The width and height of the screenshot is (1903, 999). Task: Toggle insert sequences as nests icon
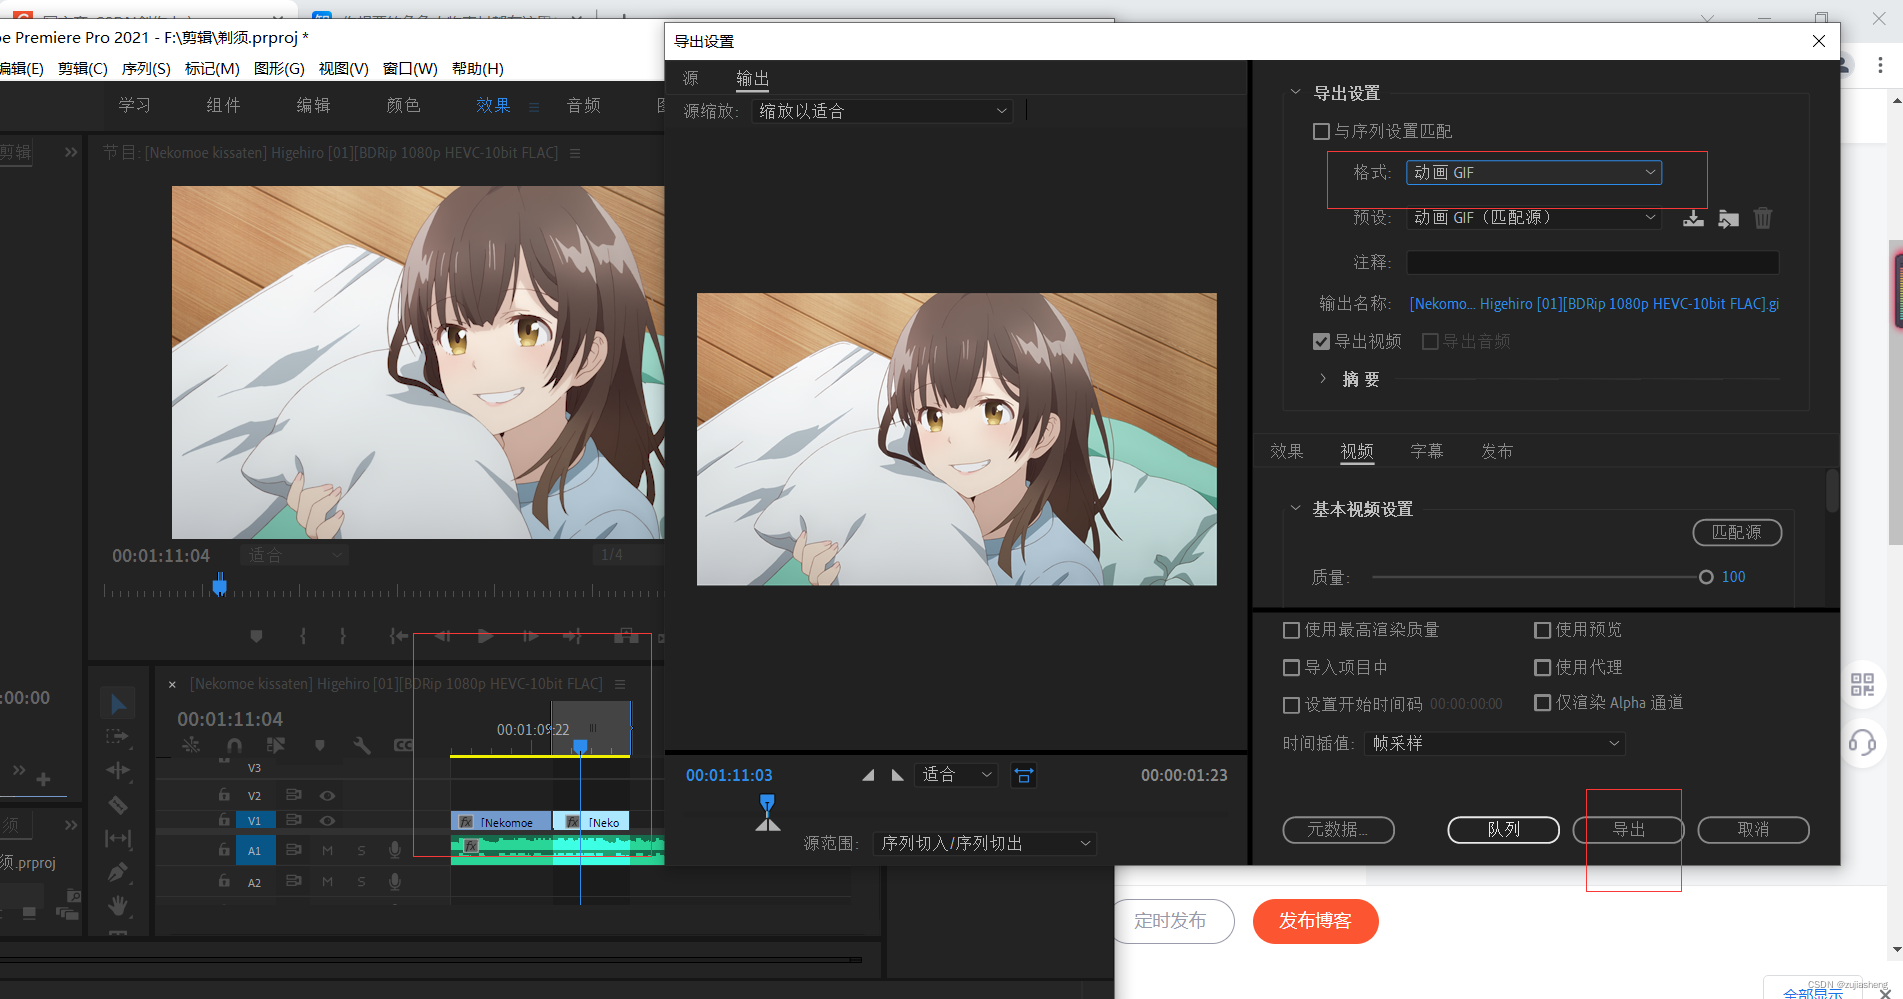click(x=191, y=745)
